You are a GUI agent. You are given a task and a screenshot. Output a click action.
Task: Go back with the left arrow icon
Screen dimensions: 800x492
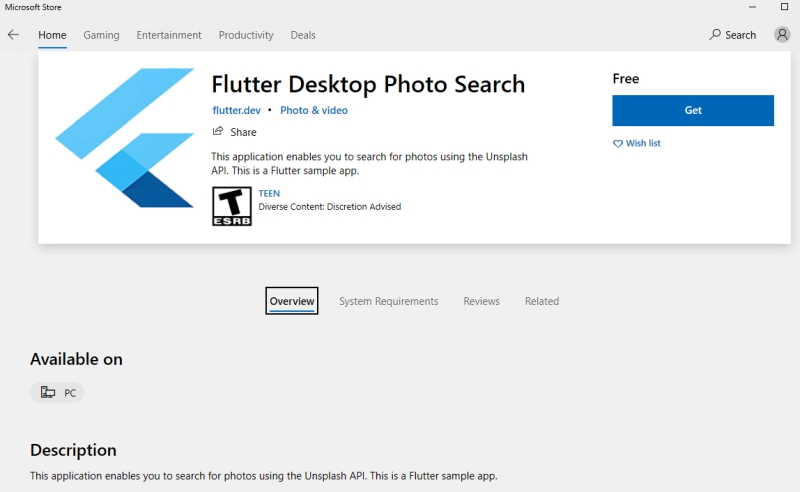13,35
